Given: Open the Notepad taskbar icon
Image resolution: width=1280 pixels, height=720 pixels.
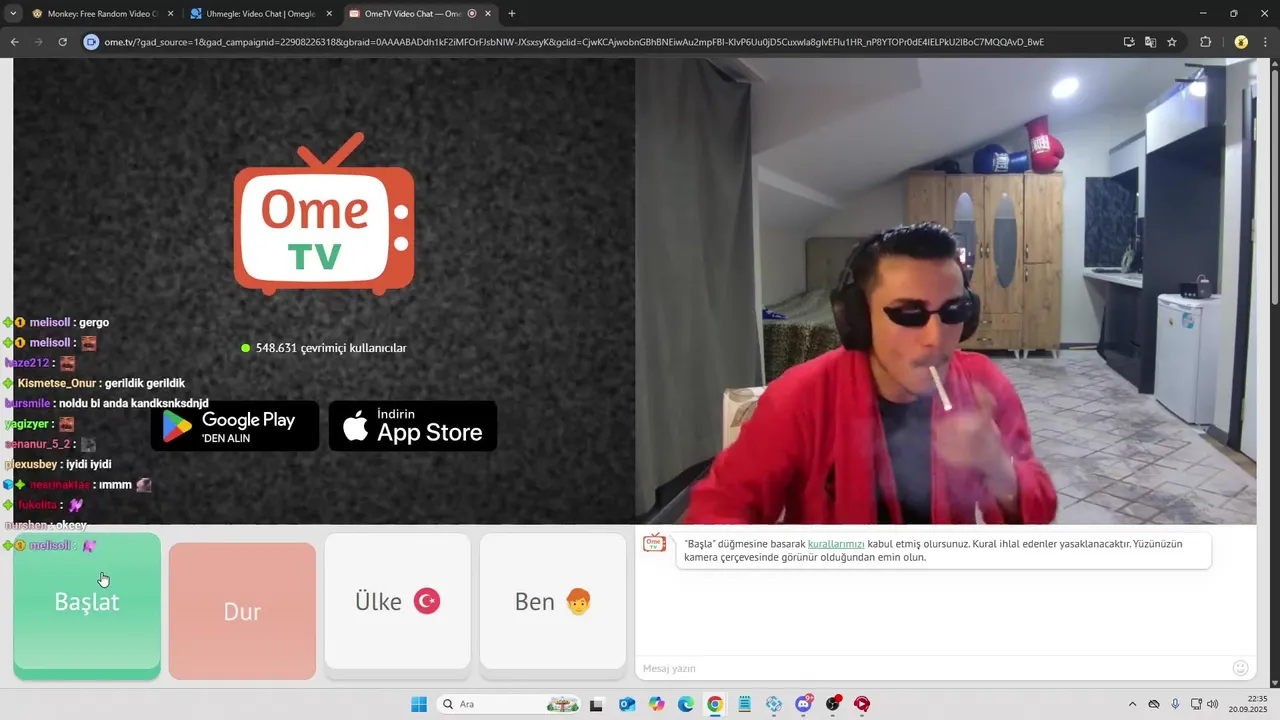Looking at the screenshot, I should click(x=745, y=704).
